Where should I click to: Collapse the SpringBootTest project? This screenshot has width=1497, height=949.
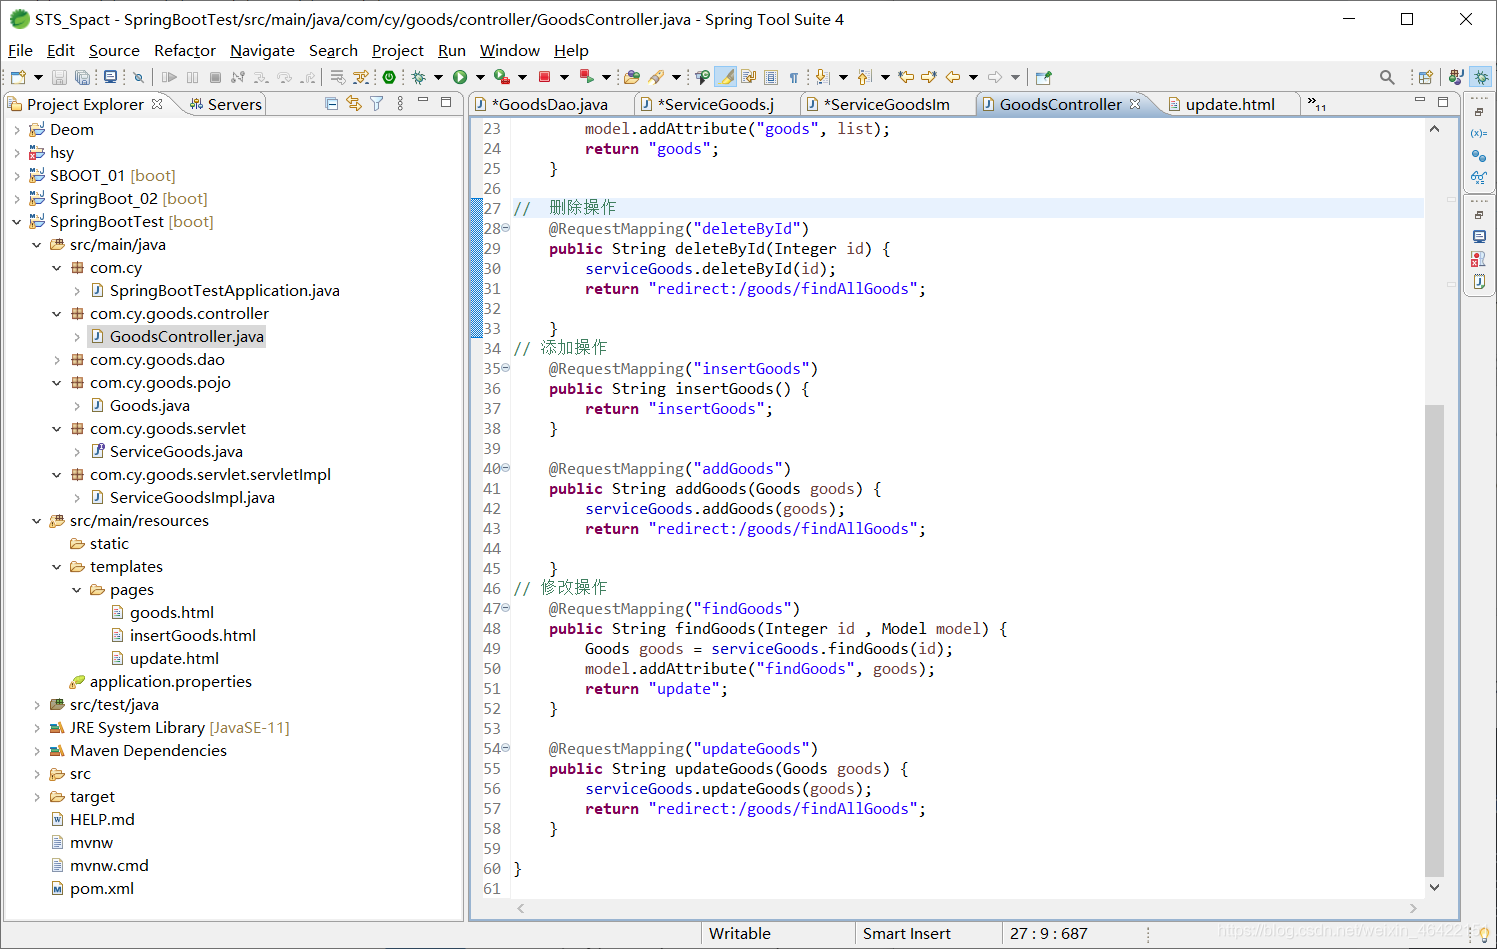point(17,222)
